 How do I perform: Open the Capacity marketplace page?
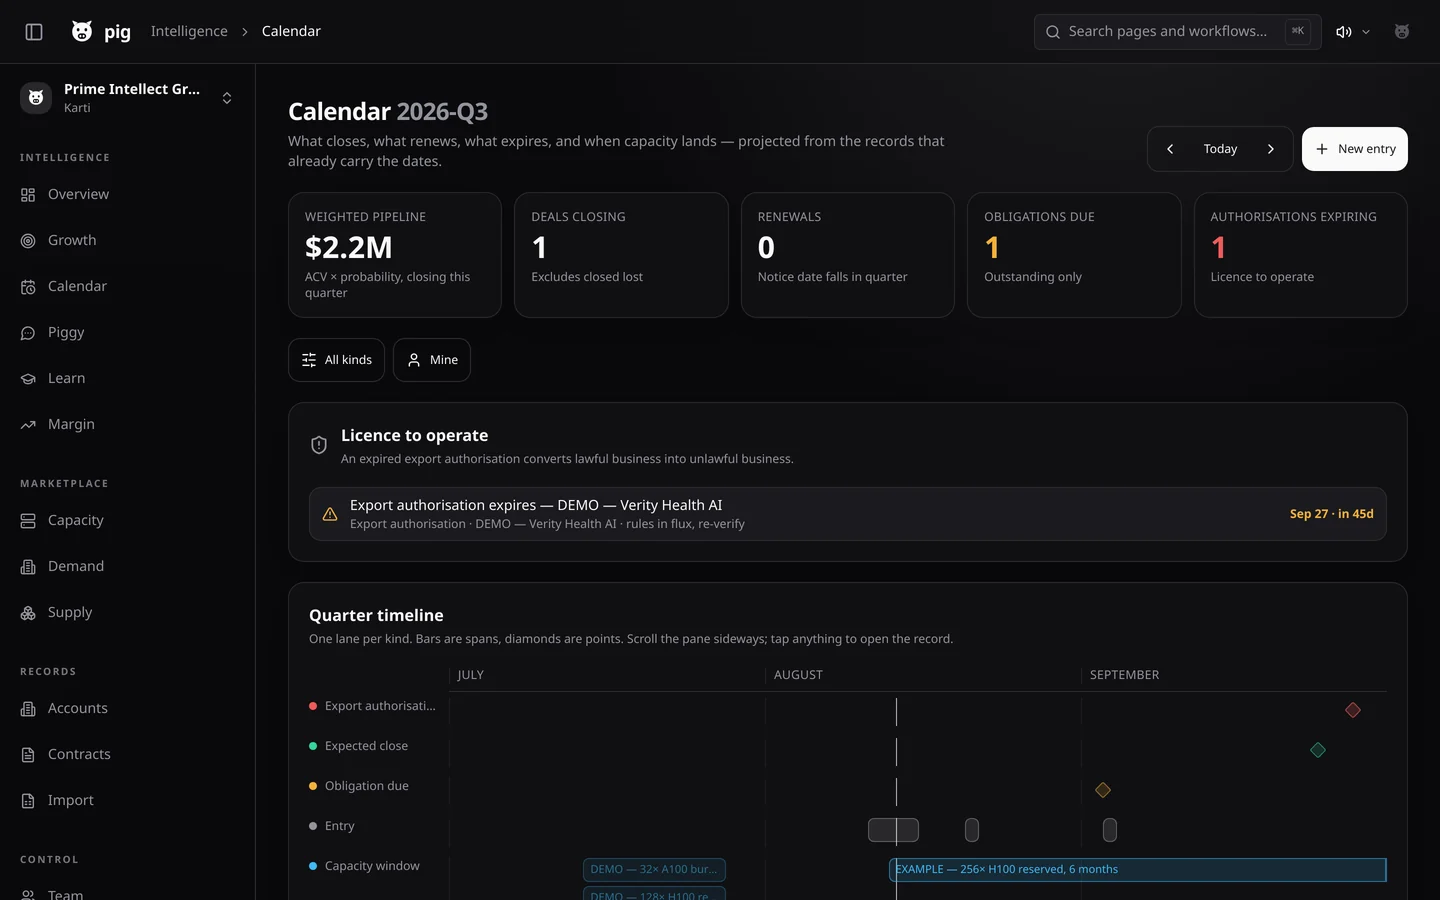coord(127,521)
